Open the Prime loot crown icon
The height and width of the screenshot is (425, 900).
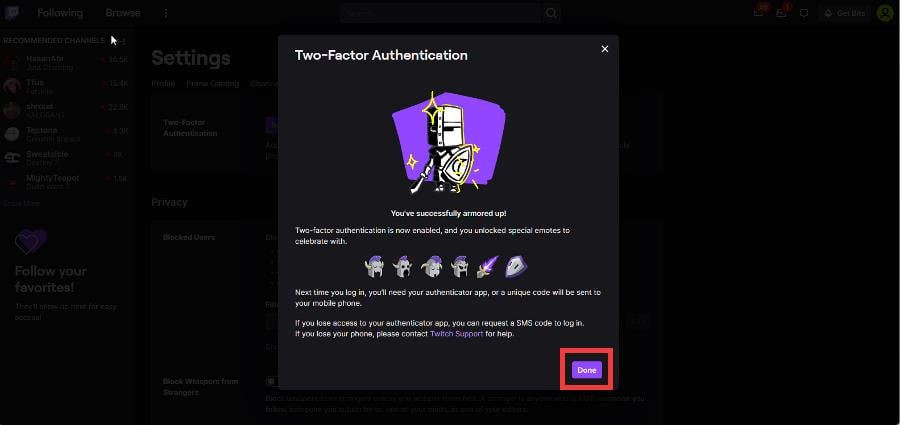[759, 13]
